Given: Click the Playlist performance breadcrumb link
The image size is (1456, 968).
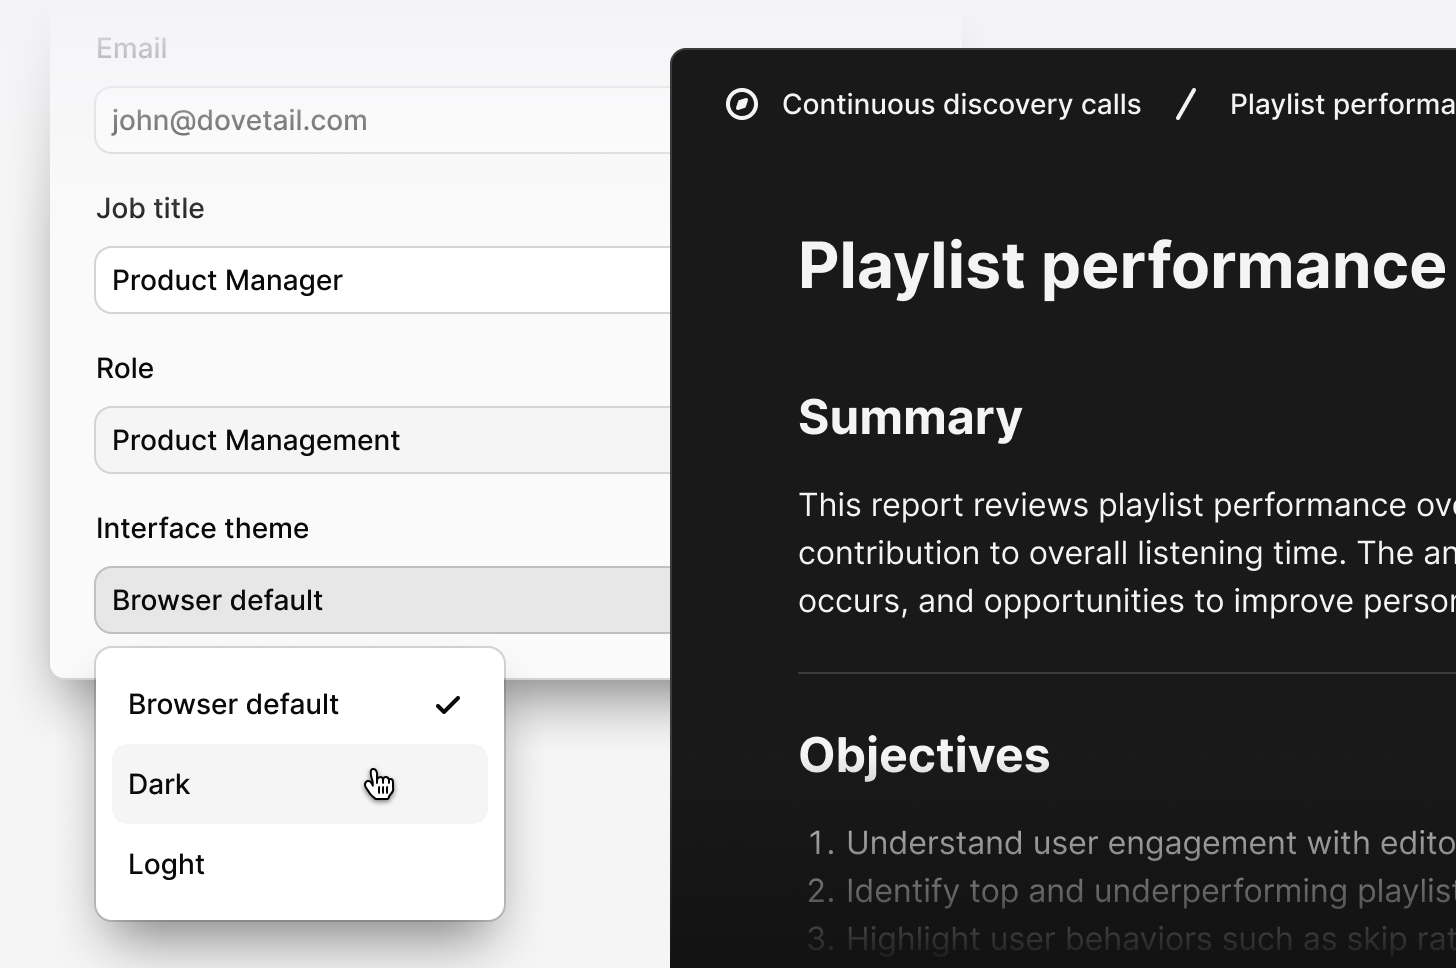Looking at the screenshot, I should tap(1340, 104).
